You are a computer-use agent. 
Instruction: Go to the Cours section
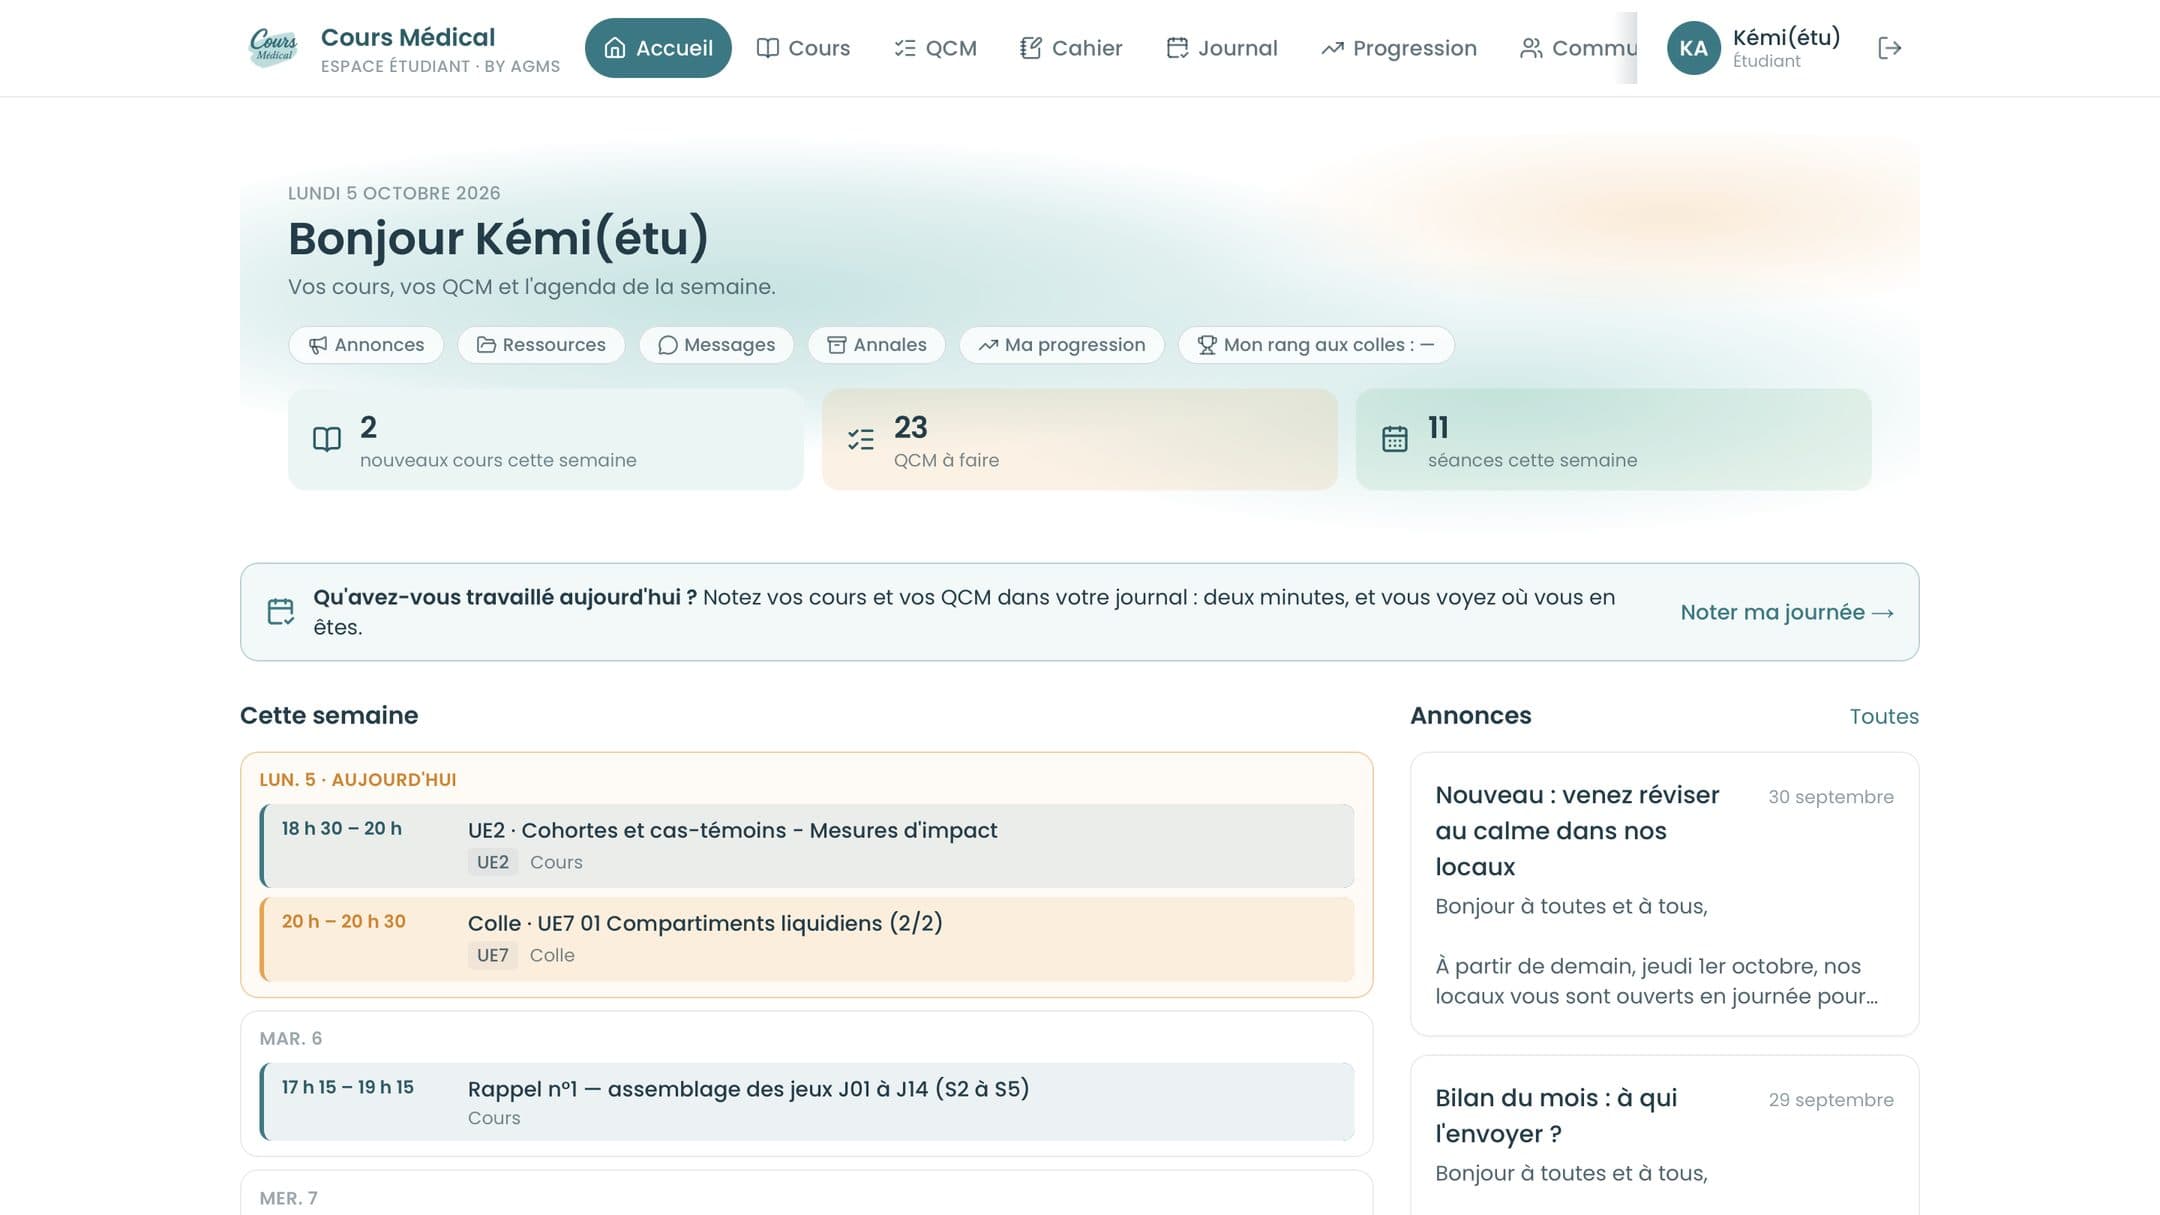(803, 48)
